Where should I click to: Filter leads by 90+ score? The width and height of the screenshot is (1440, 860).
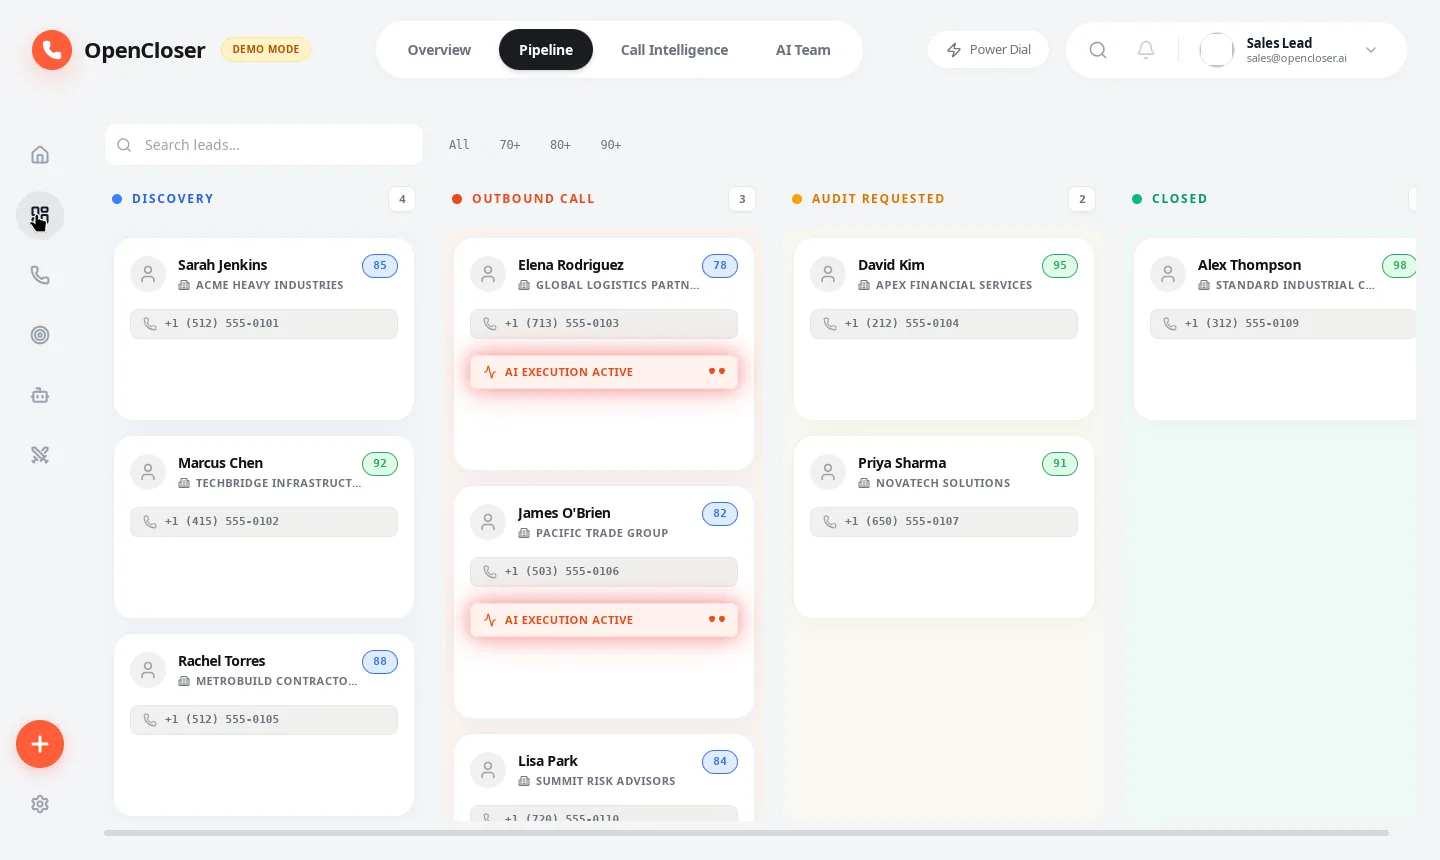tap(611, 145)
